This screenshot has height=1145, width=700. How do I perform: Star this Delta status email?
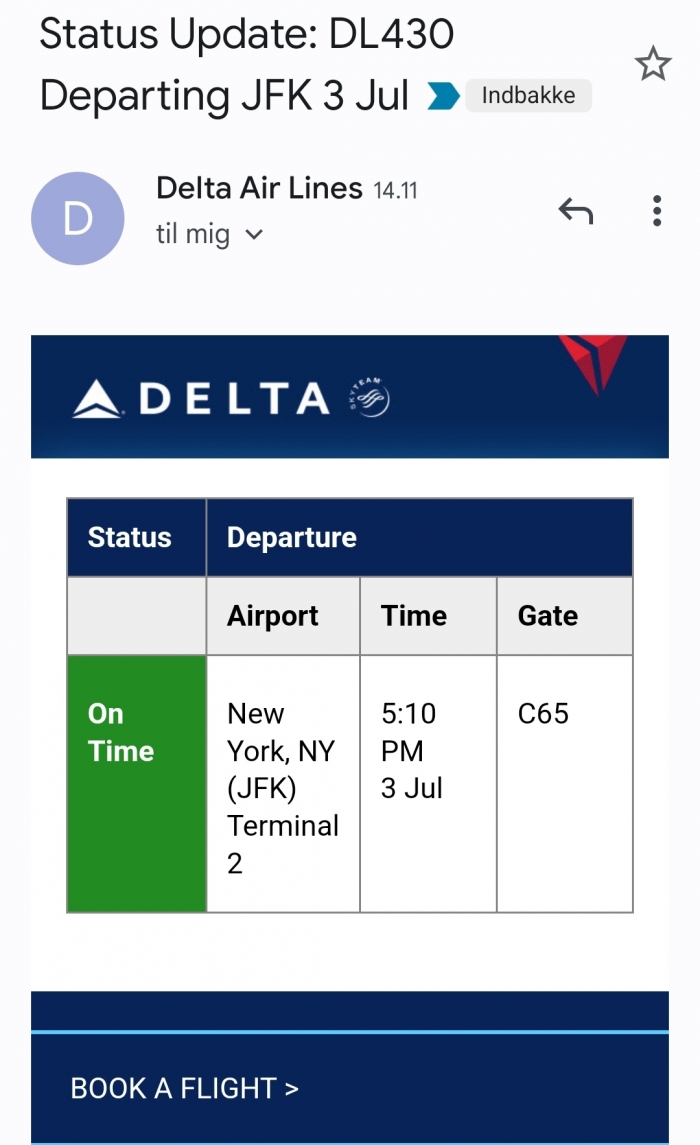click(653, 64)
